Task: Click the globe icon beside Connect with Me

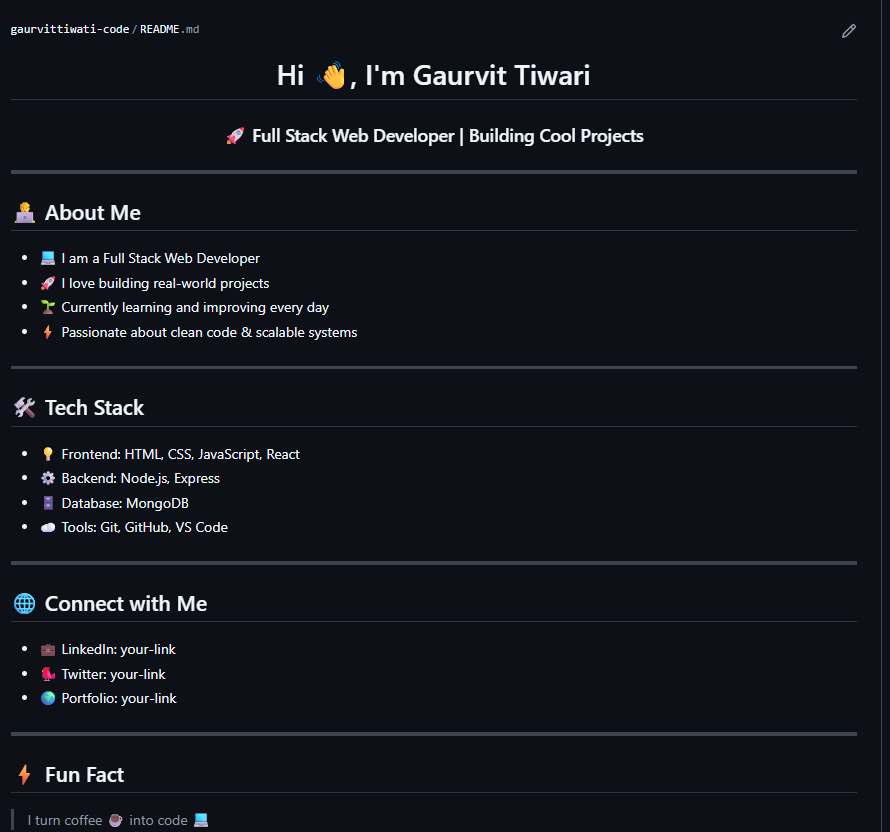Action: click(25, 604)
